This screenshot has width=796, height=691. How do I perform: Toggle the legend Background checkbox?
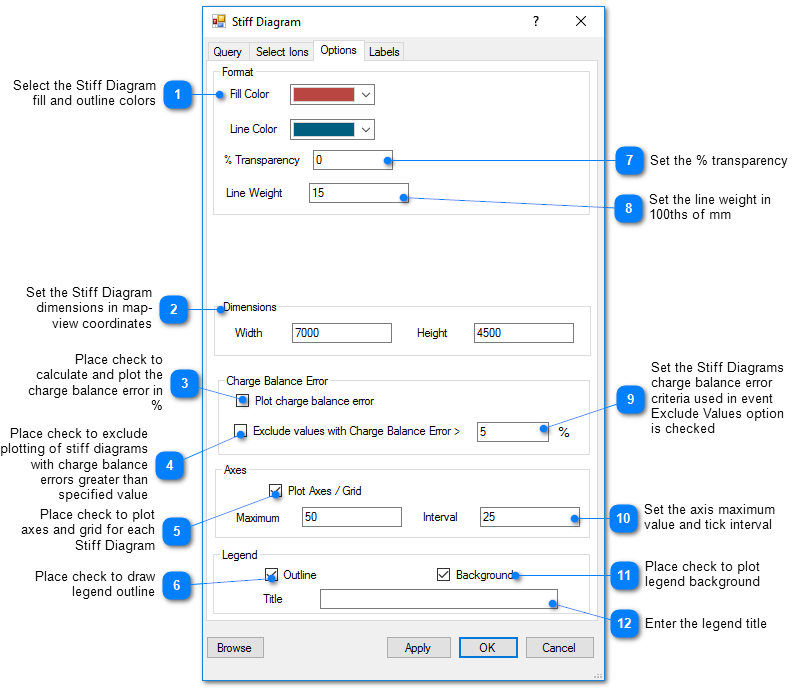coord(444,575)
